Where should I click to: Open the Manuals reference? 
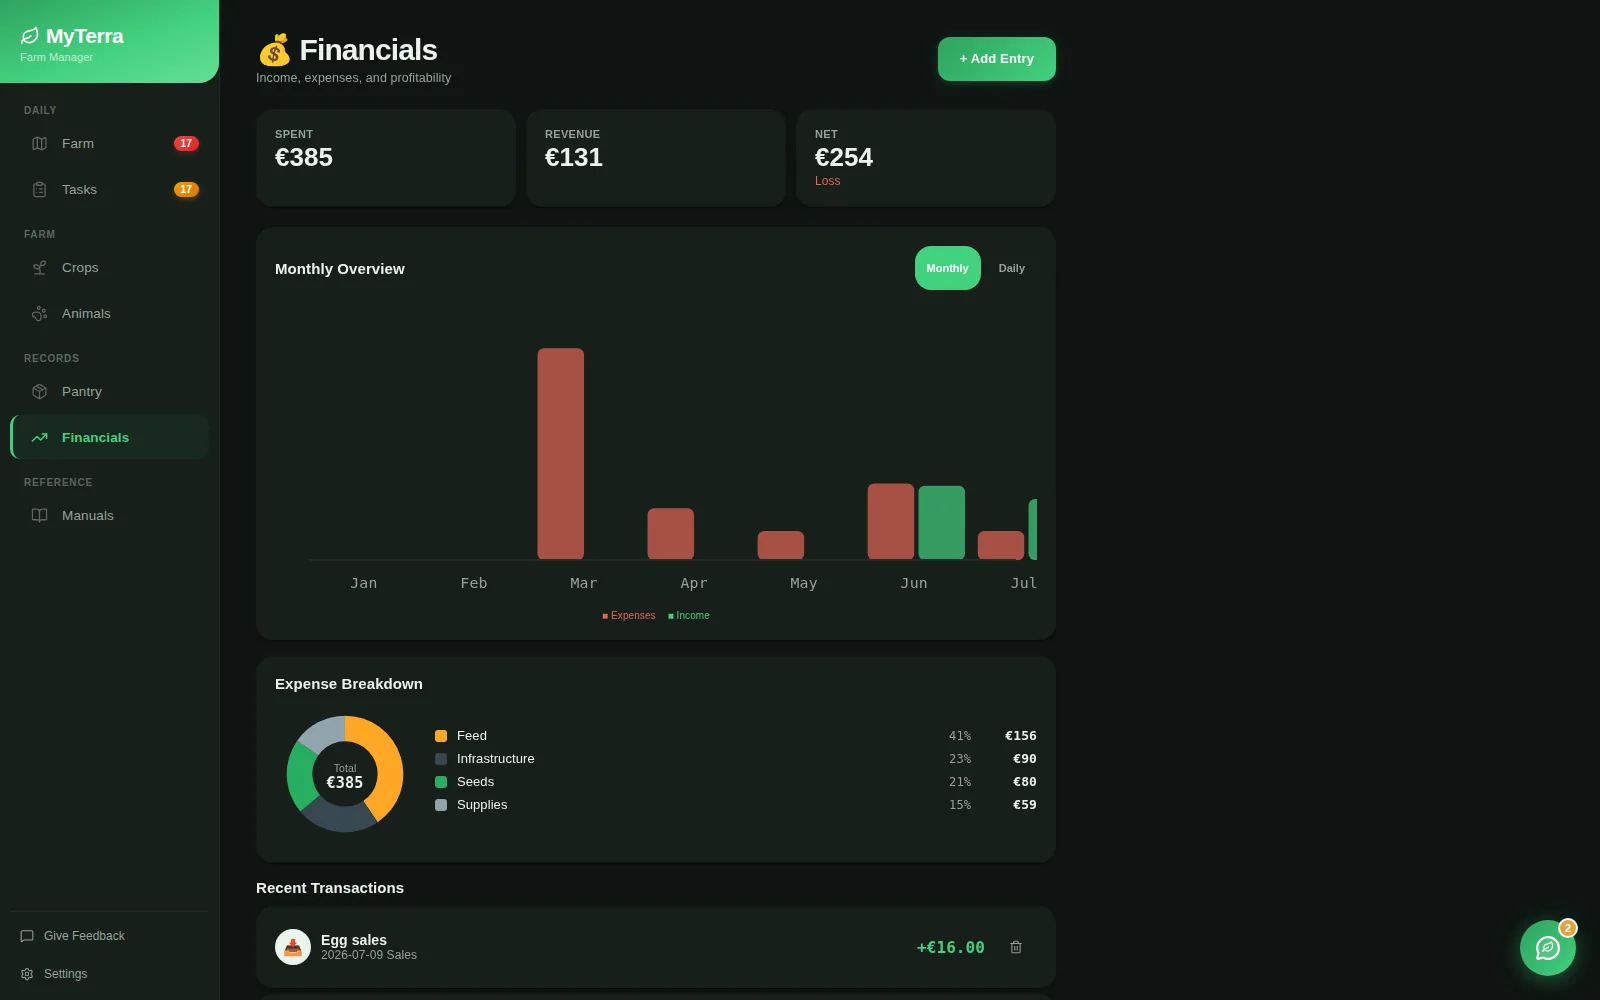110,516
